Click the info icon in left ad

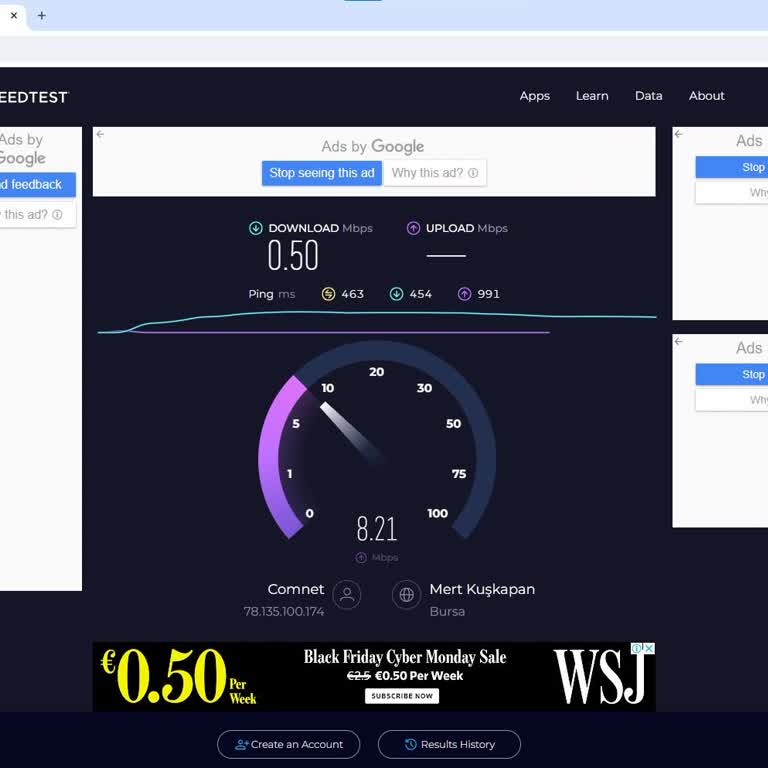point(57,215)
